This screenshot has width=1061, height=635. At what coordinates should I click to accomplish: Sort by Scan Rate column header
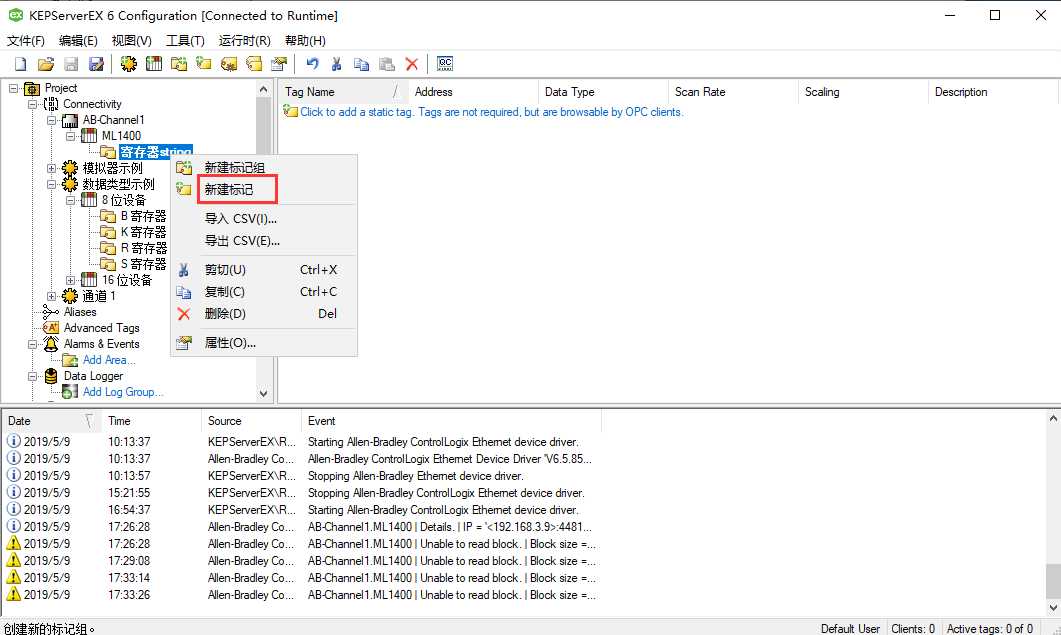coord(733,92)
